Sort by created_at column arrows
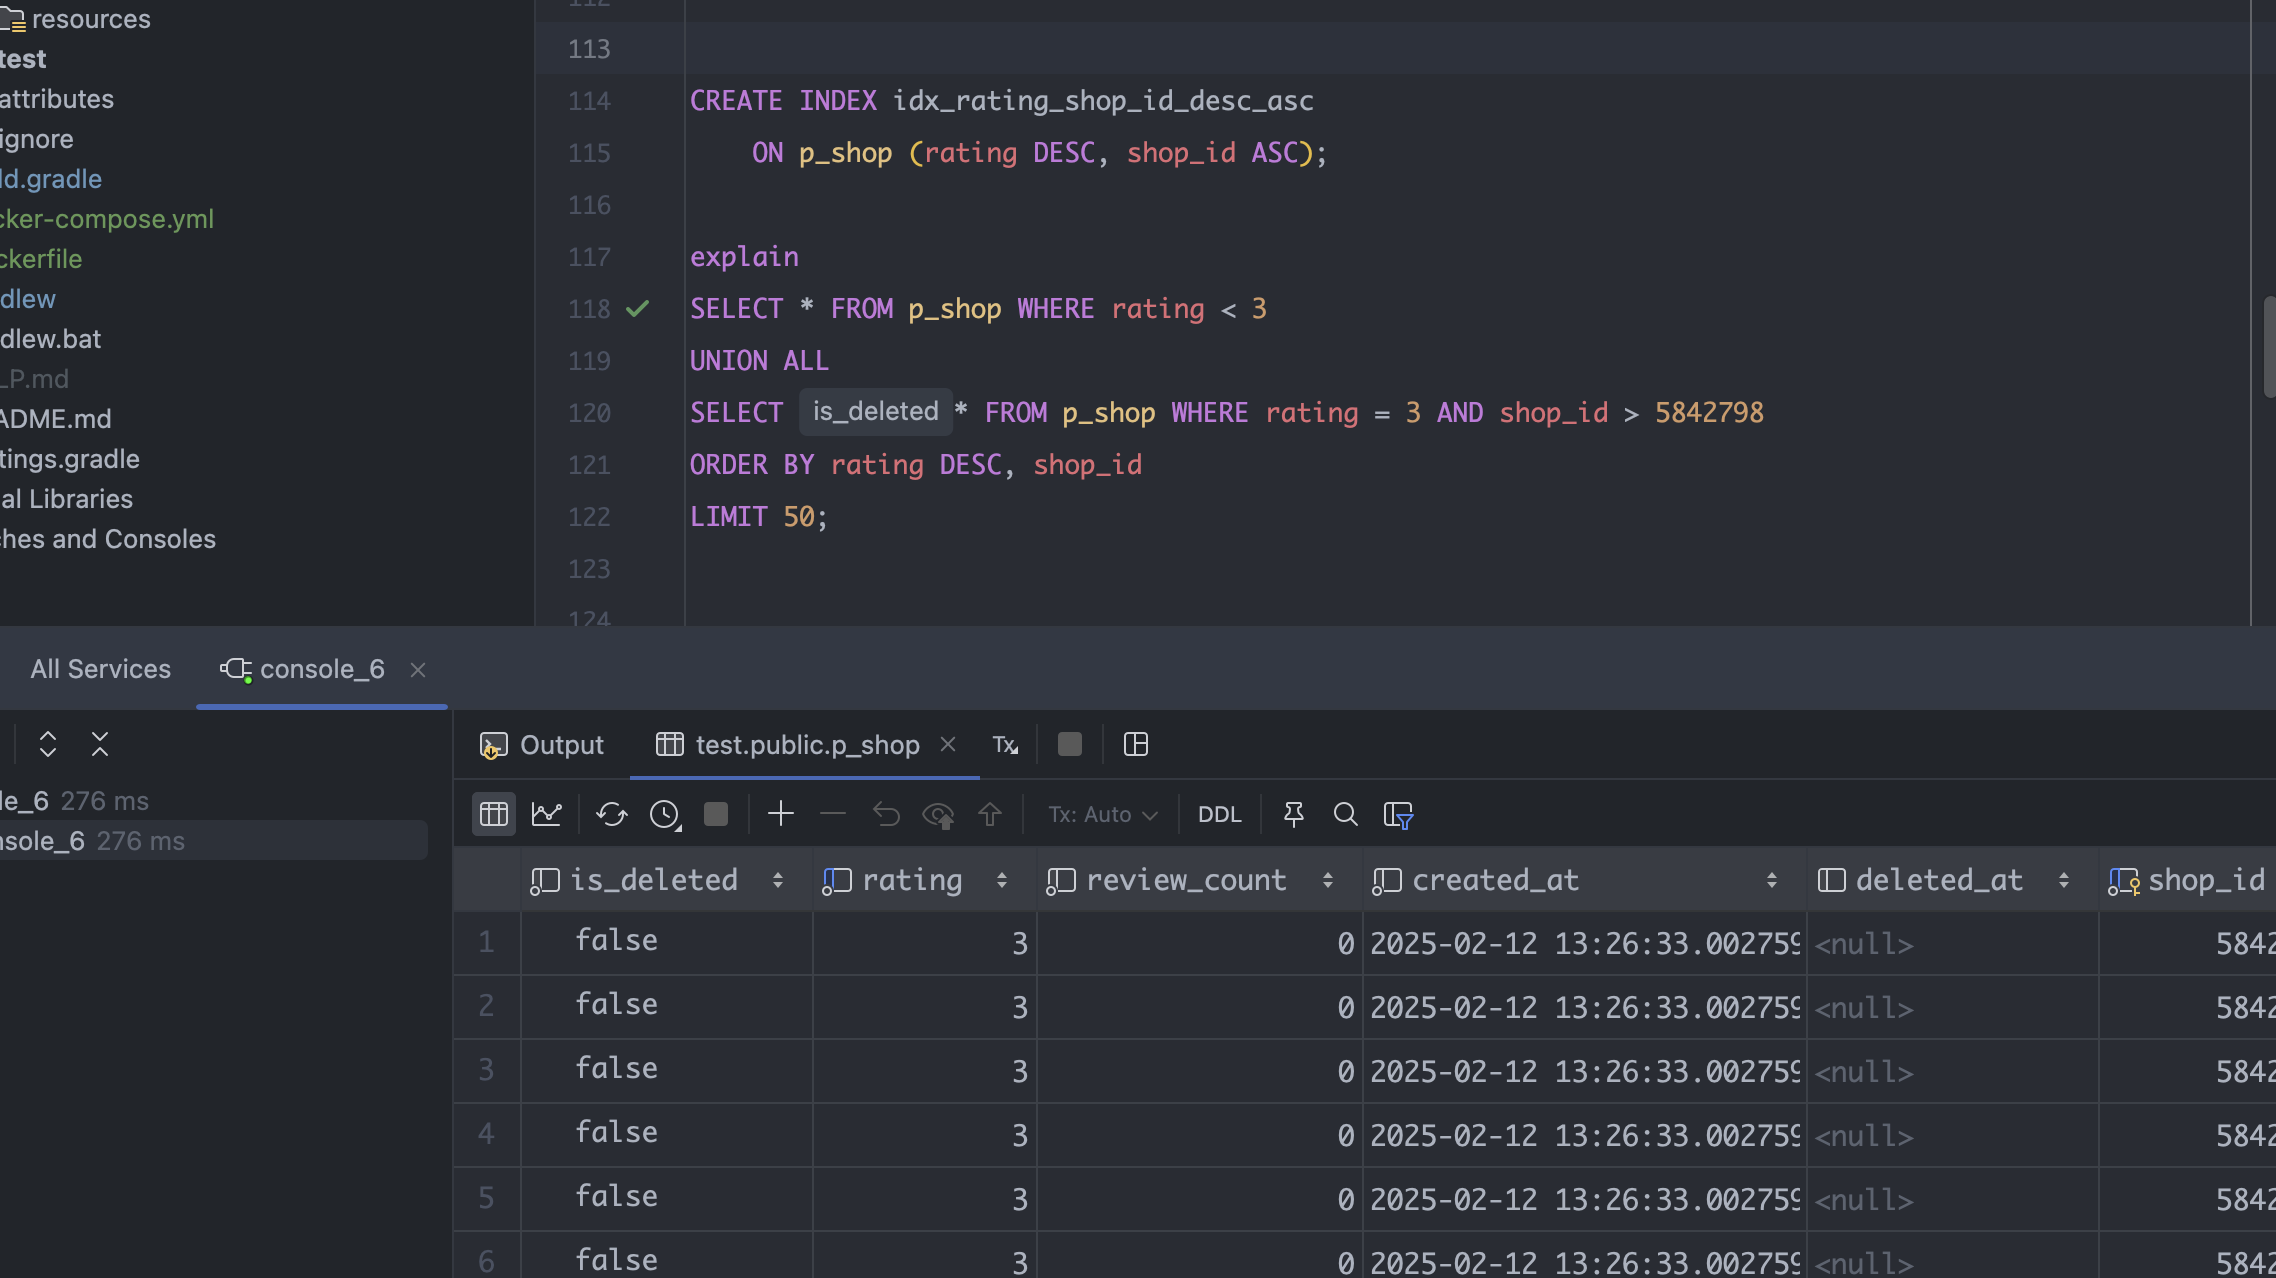This screenshot has height=1278, width=2276. coord(1771,880)
